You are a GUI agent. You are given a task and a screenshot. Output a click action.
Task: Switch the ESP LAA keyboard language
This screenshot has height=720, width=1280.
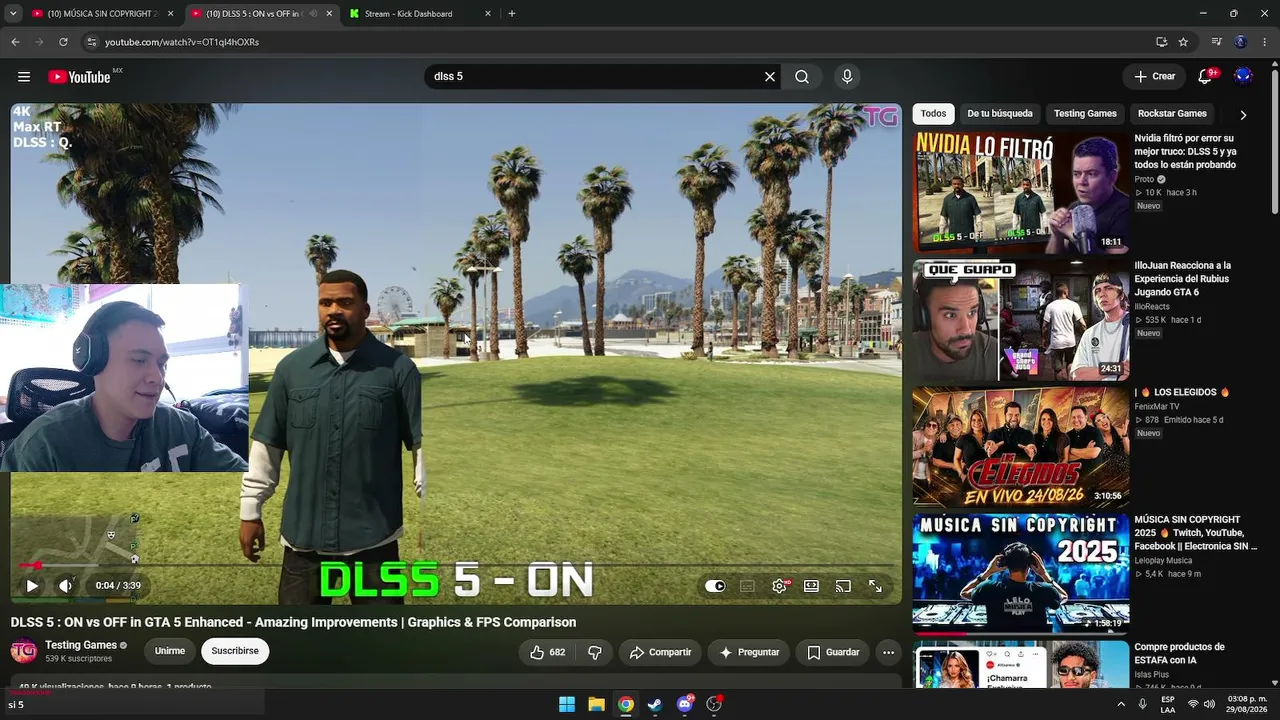click(x=1168, y=704)
